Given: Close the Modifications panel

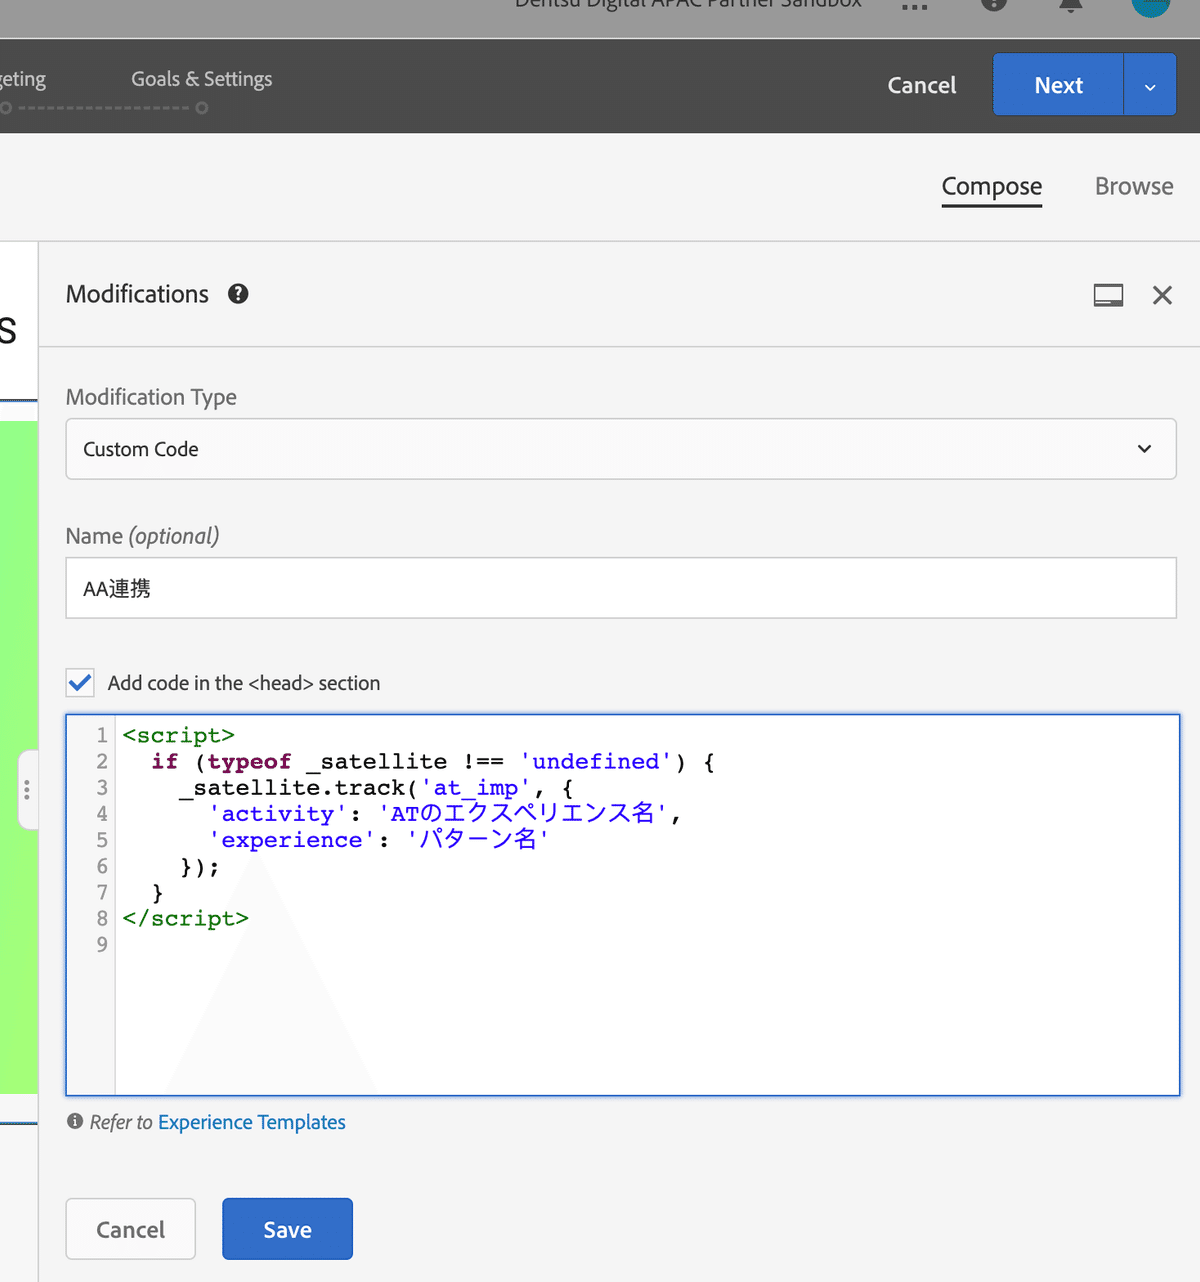Looking at the screenshot, I should [1162, 295].
